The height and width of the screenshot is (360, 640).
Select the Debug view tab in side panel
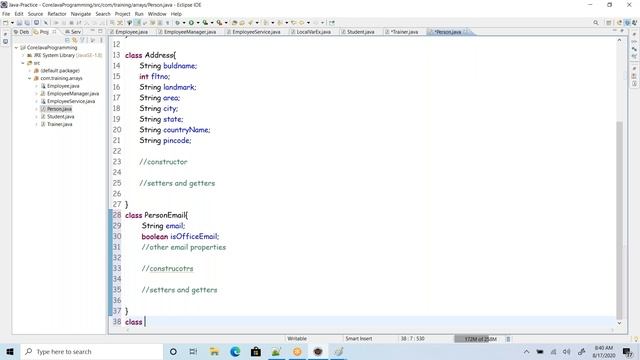[21, 32]
